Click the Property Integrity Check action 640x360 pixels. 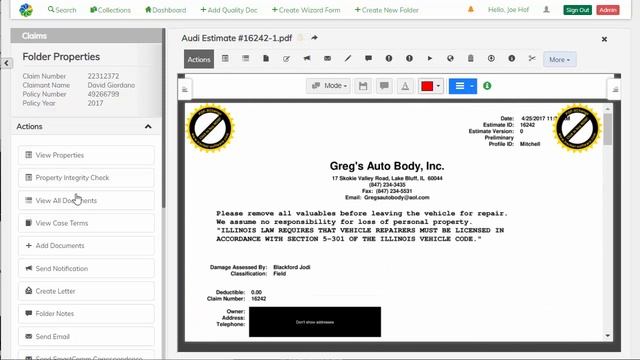(86, 178)
